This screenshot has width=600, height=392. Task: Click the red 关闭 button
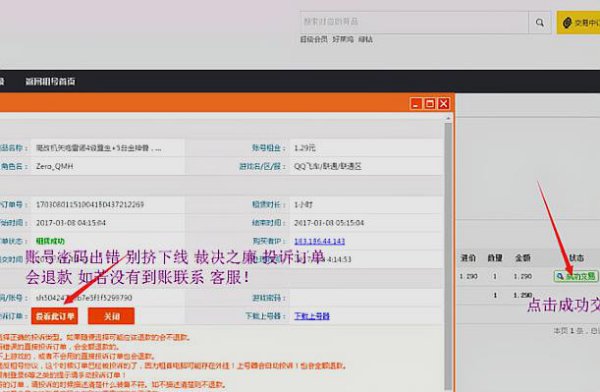pyautogui.click(x=111, y=316)
